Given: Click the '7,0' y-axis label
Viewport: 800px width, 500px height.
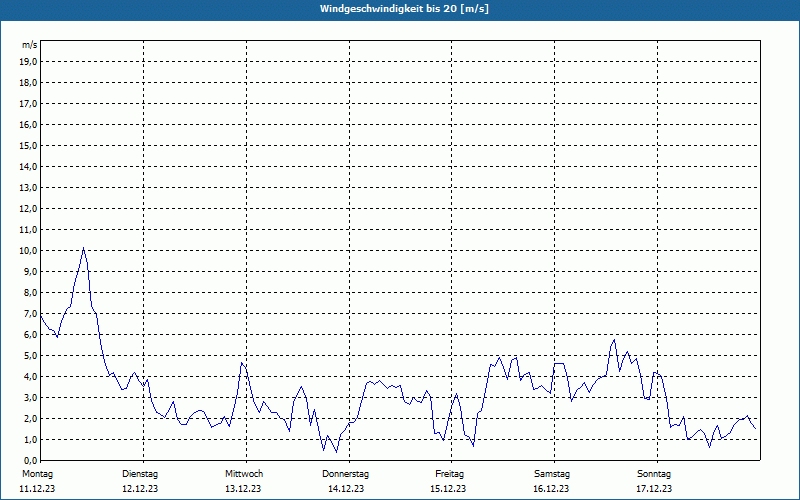Looking at the screenshot, I should [31, 314].
